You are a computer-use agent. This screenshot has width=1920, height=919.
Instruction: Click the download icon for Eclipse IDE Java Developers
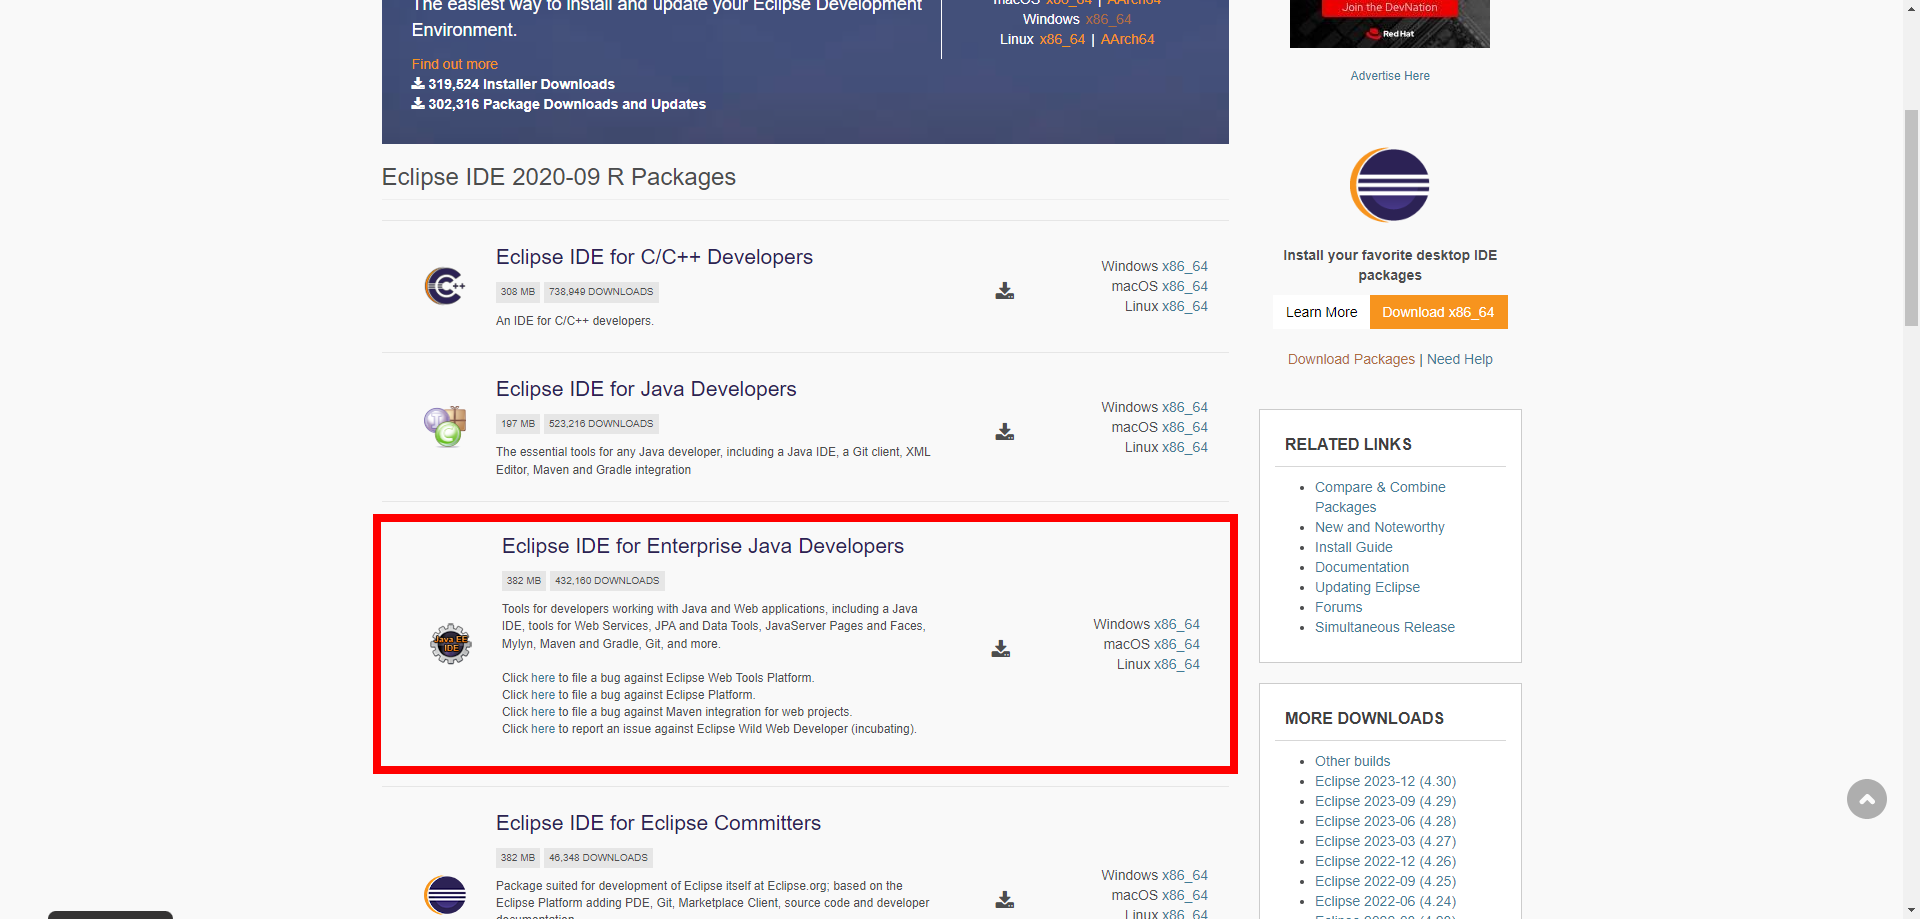click(x=1003, y=432)
